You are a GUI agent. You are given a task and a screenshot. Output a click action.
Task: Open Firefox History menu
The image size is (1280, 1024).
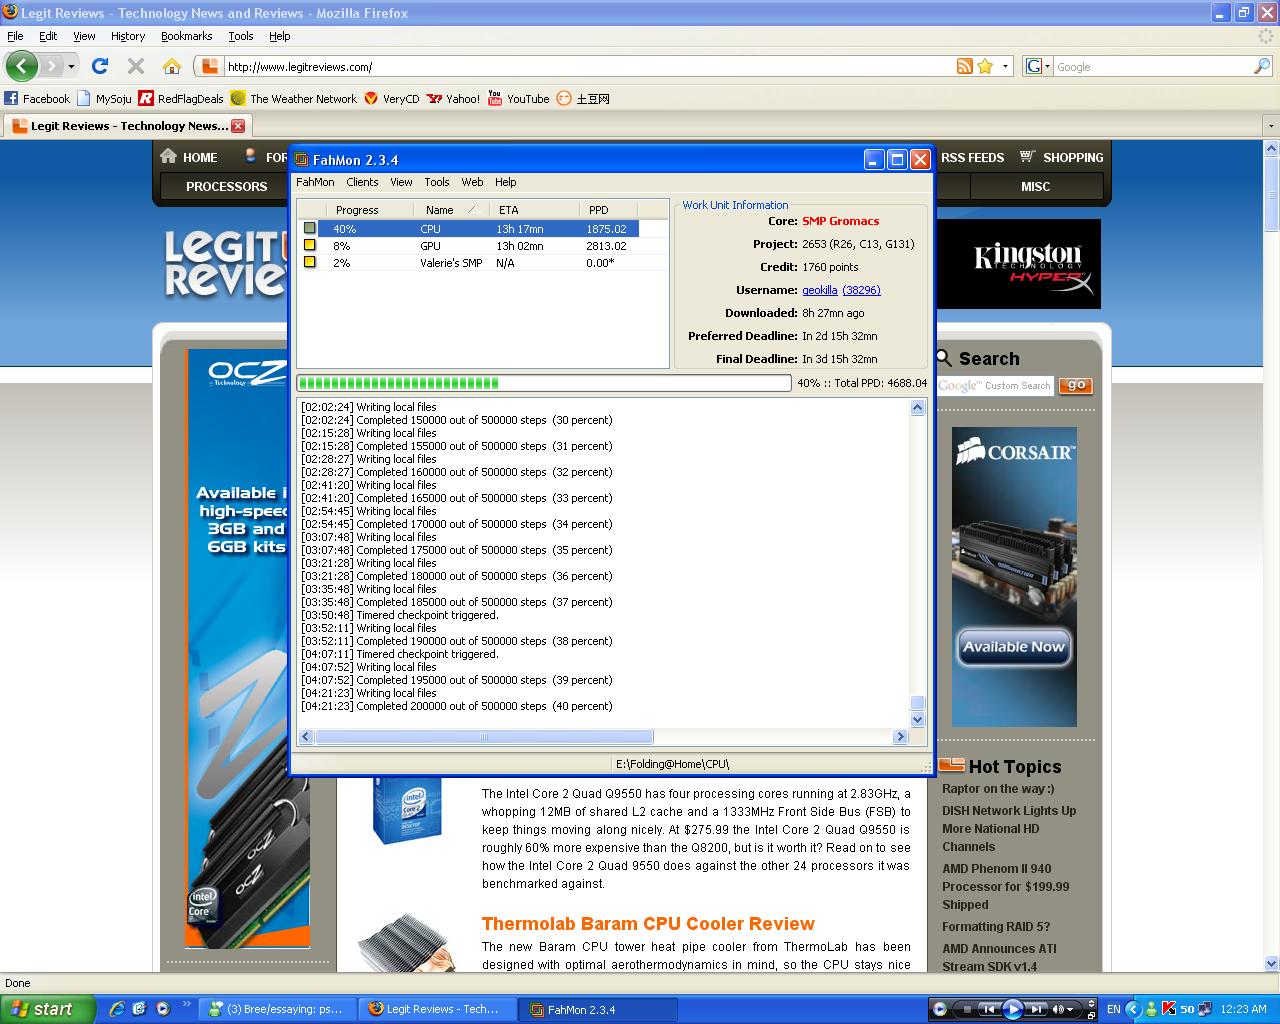(128, 36)
